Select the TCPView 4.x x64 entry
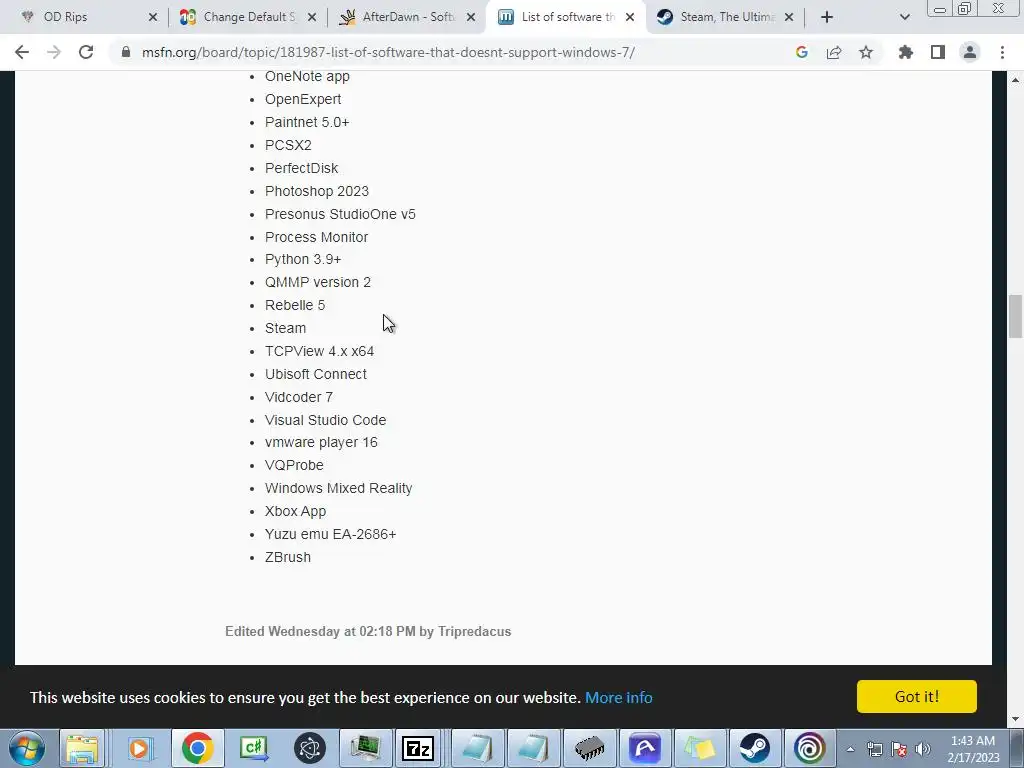 click(319, 351)
